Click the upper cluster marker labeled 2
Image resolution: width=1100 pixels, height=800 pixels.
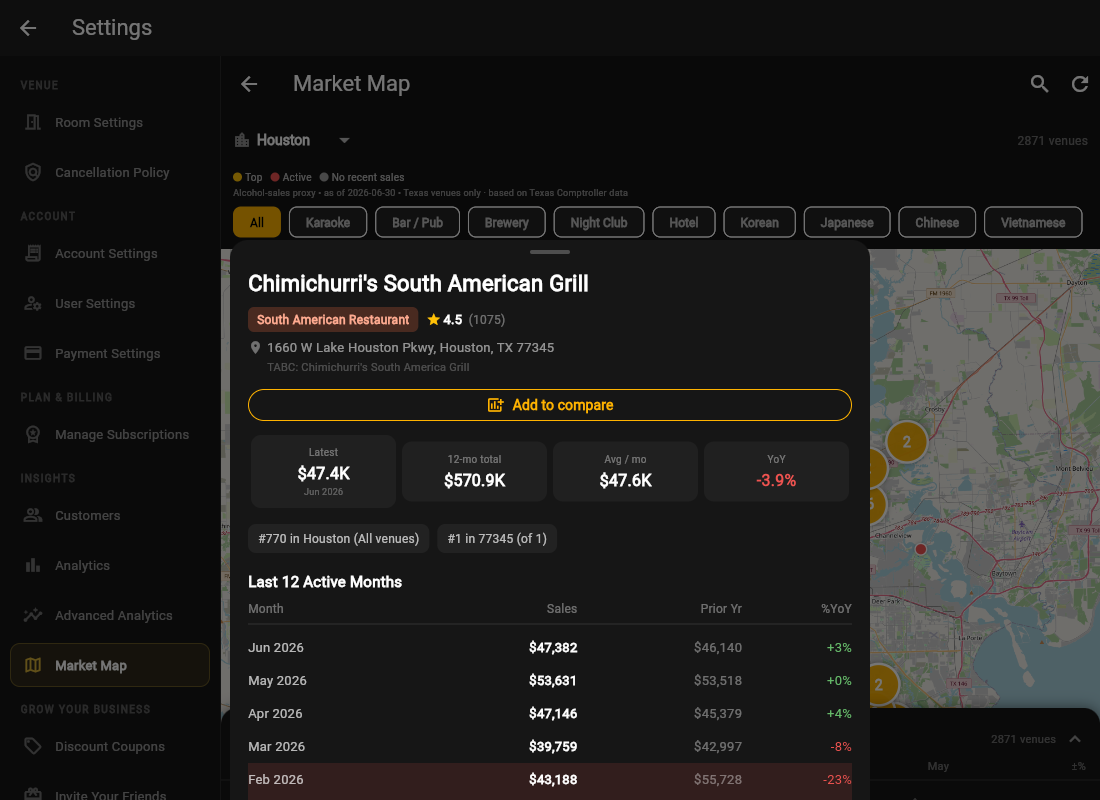point(906,442)
